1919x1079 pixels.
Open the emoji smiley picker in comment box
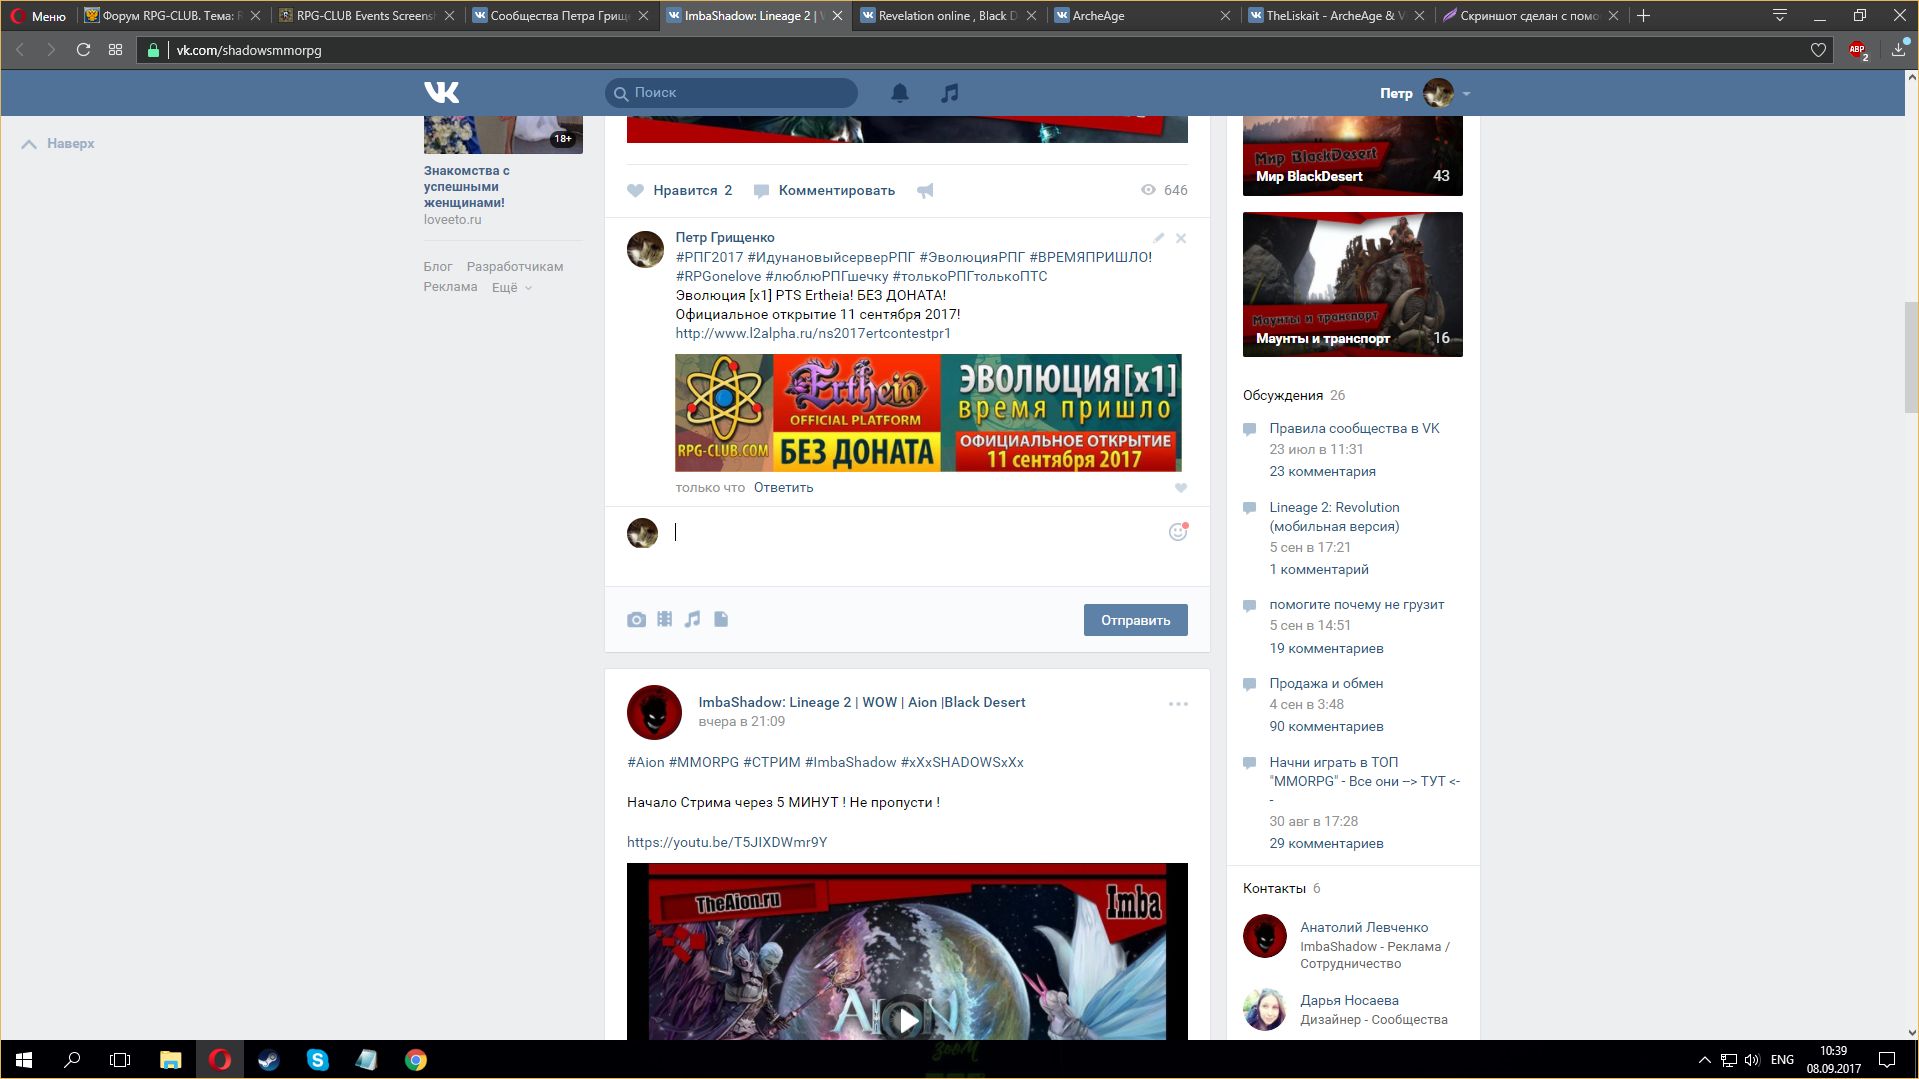click(x=1178, y=532)
